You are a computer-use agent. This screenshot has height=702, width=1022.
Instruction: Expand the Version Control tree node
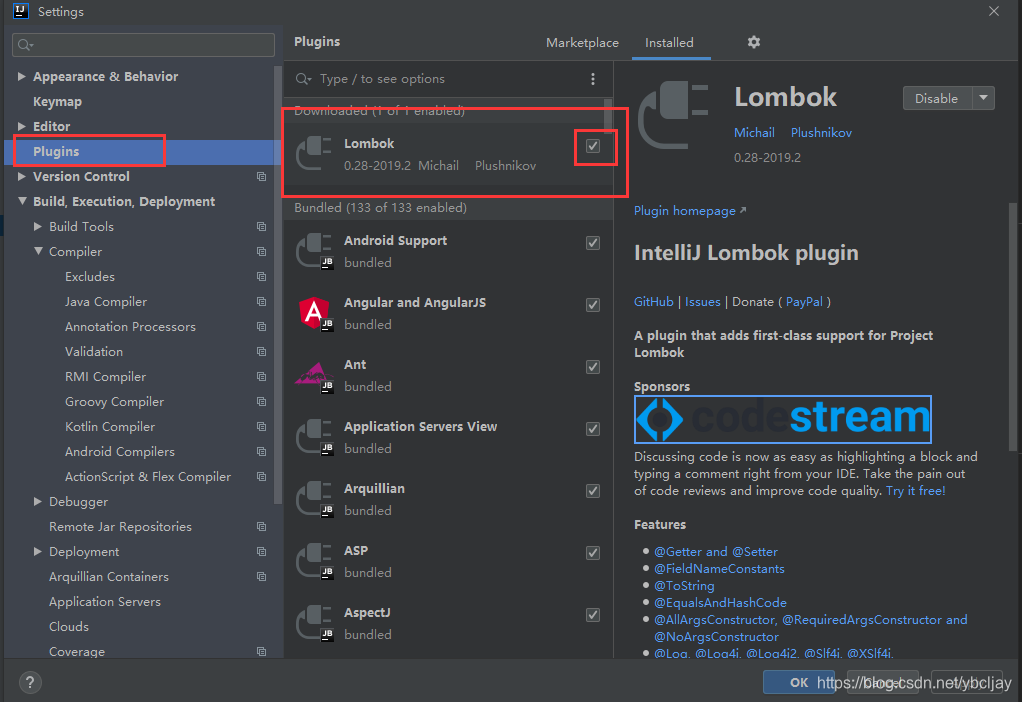point(22,176)
